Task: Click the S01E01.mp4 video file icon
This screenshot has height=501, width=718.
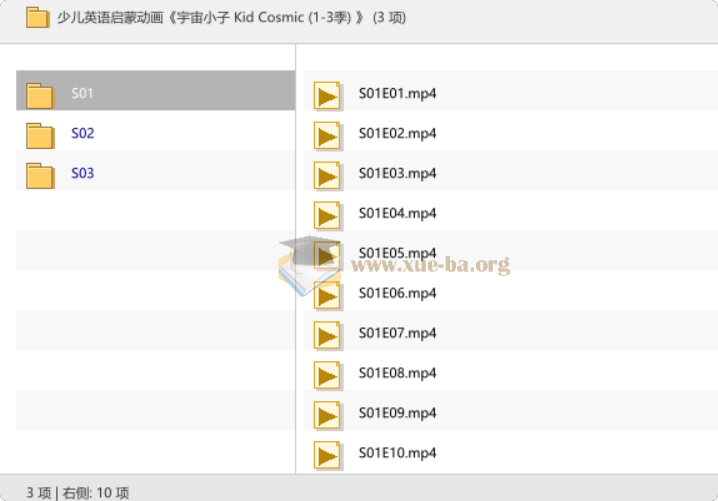Action: pos(327,95)
